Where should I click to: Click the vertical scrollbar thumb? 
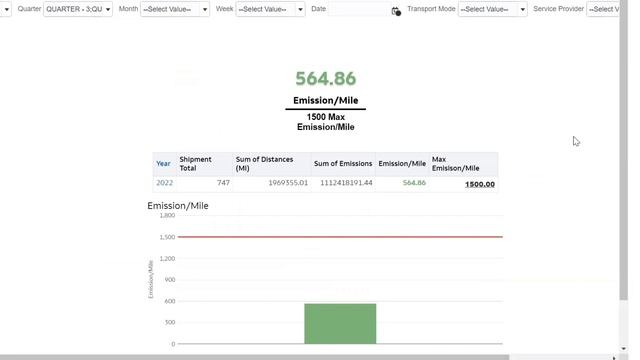(x=623, y=150)
